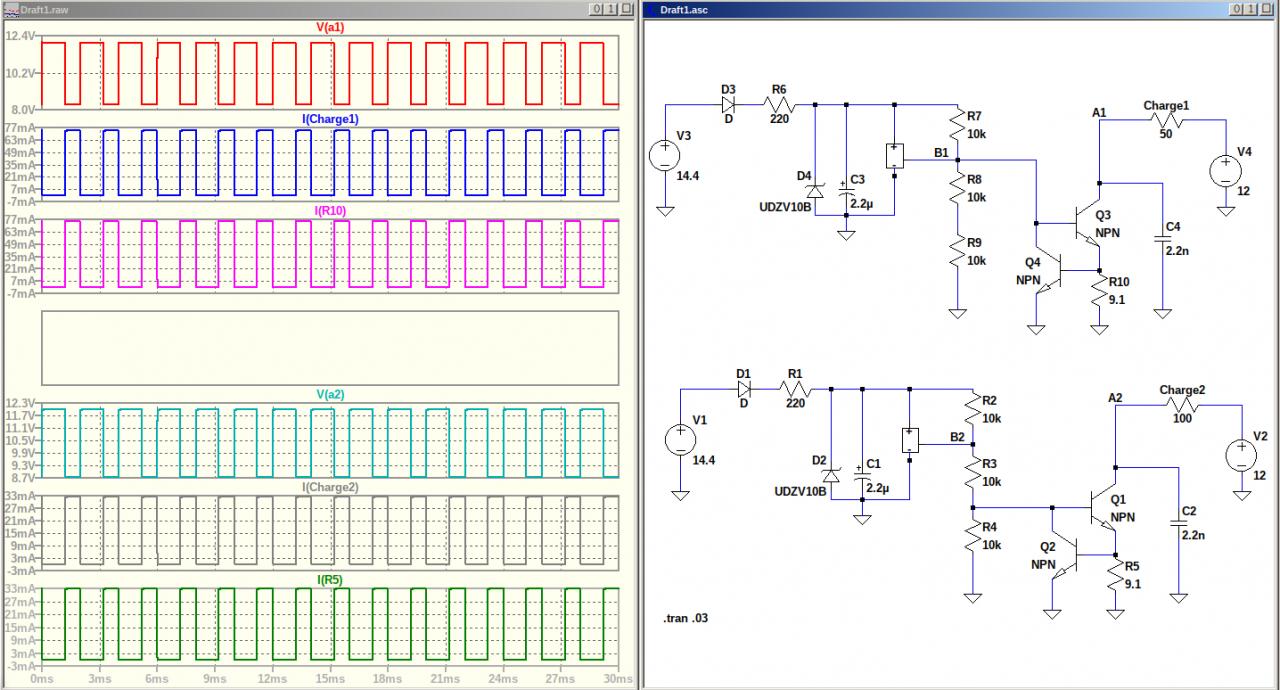
Task: Click the I(Charge1) trace label
Action: coord(330,119)
